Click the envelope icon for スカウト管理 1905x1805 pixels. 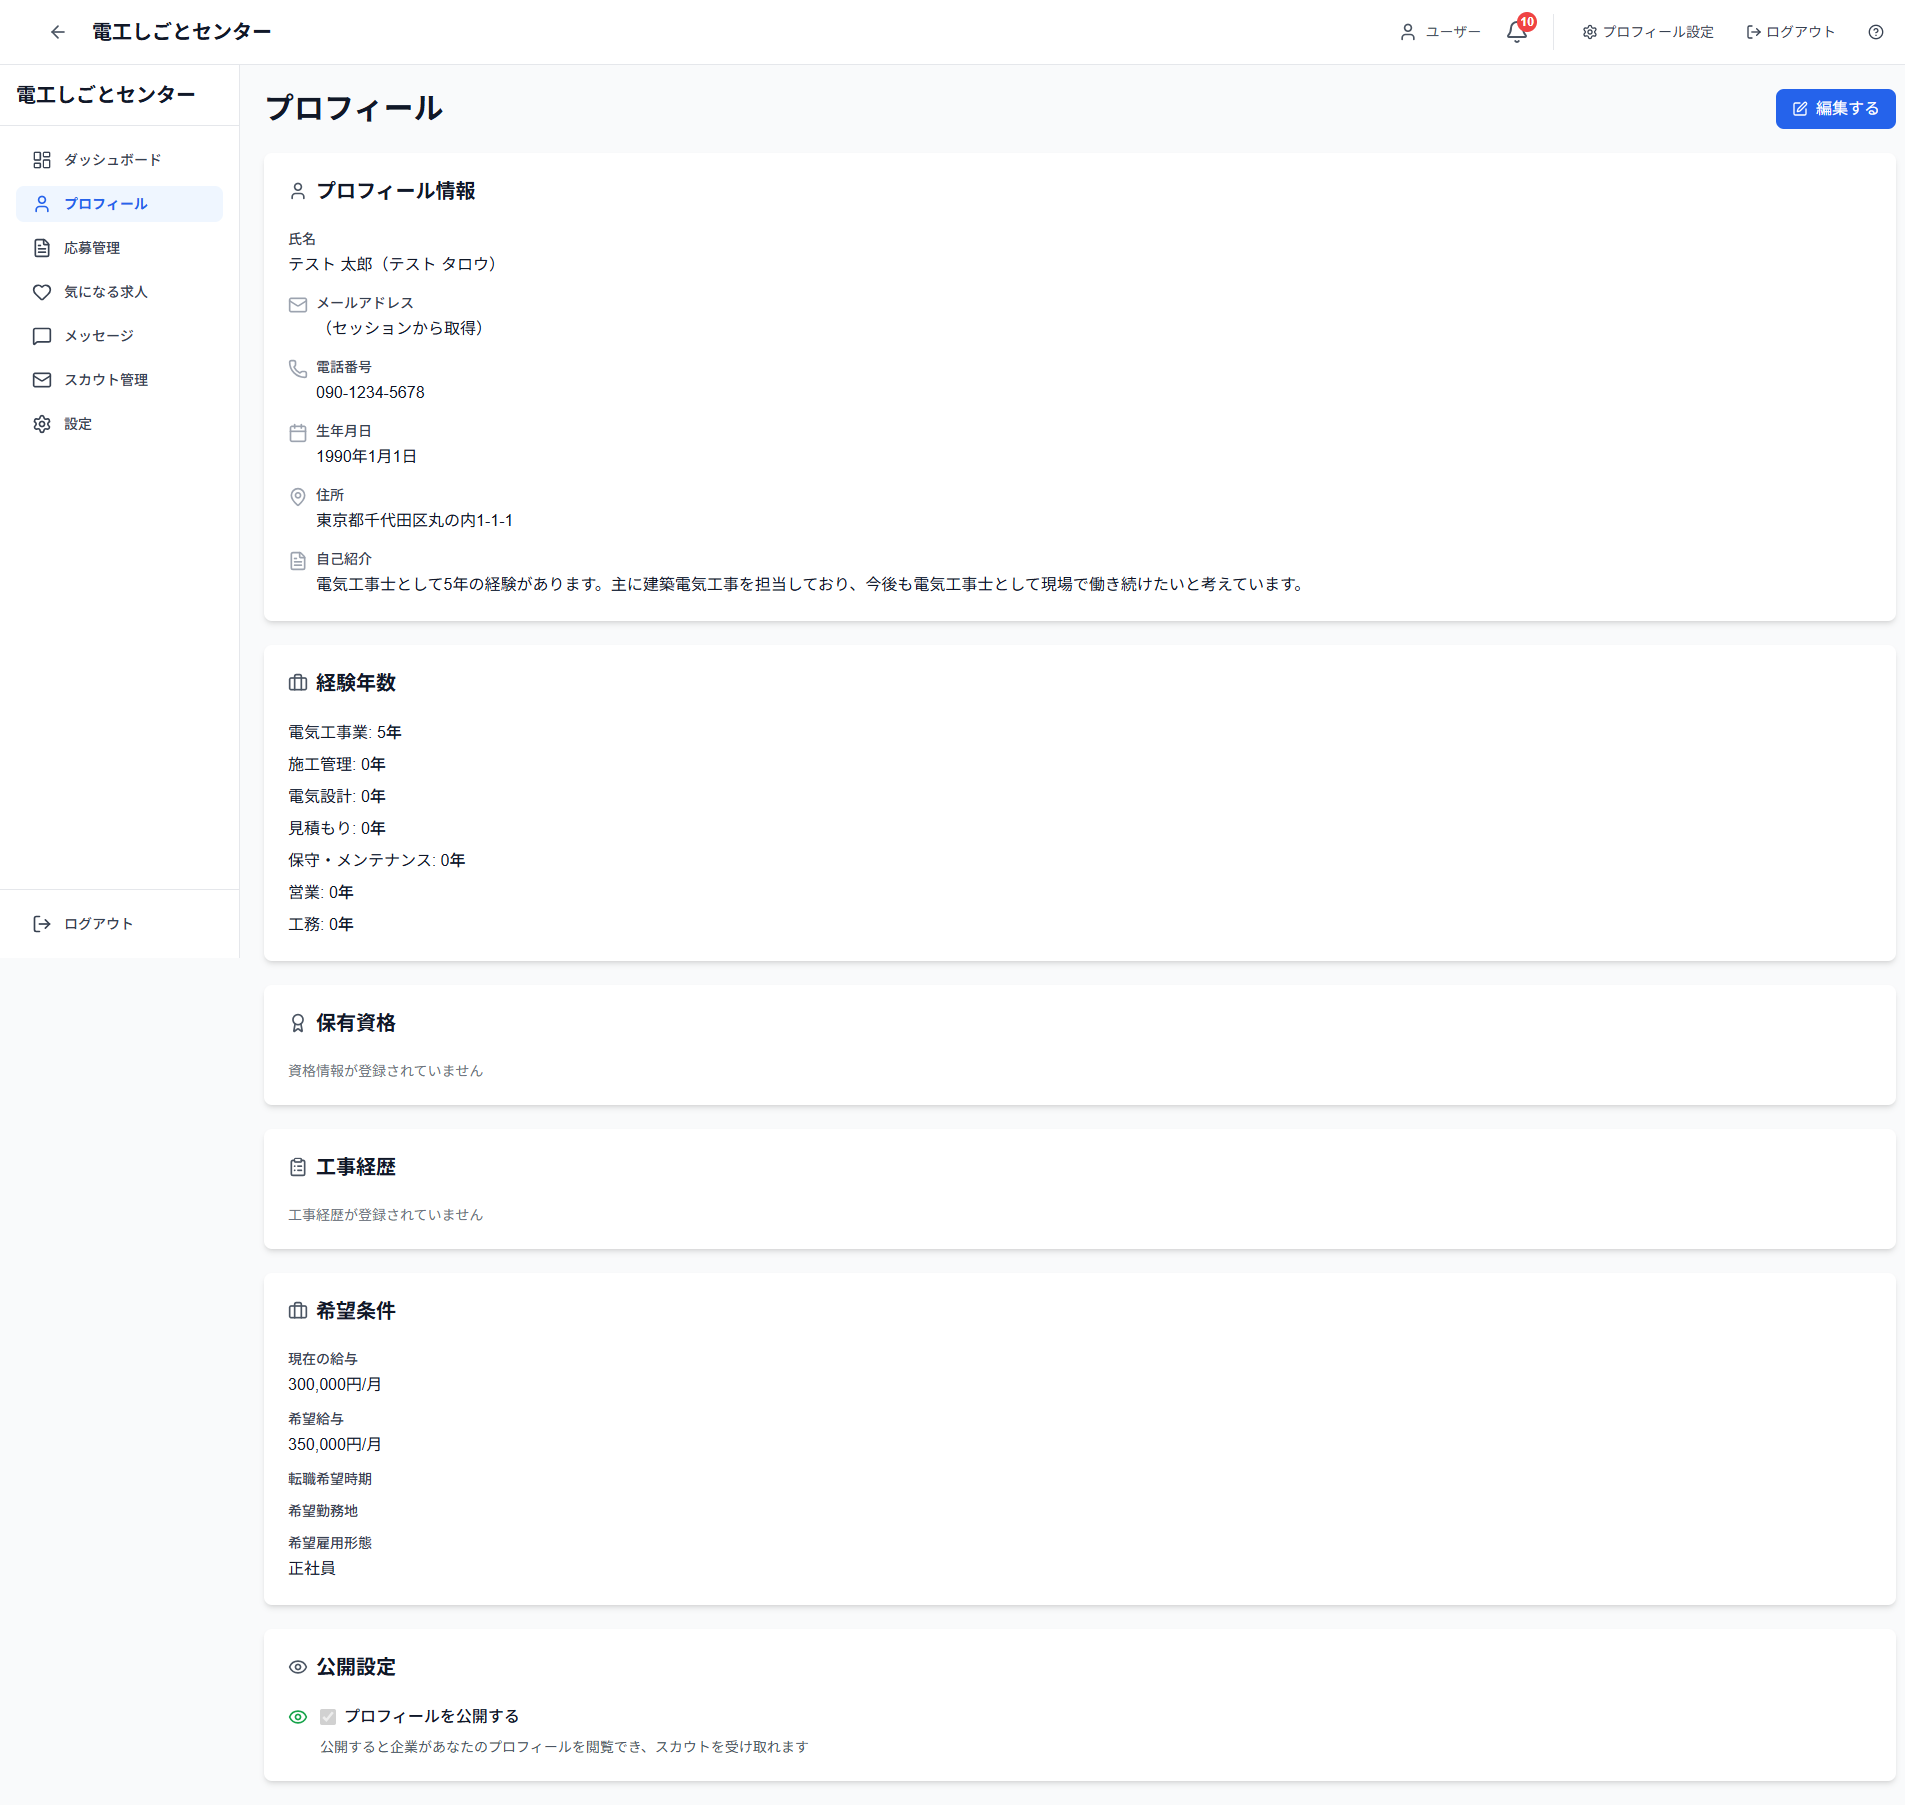[41, 380]
